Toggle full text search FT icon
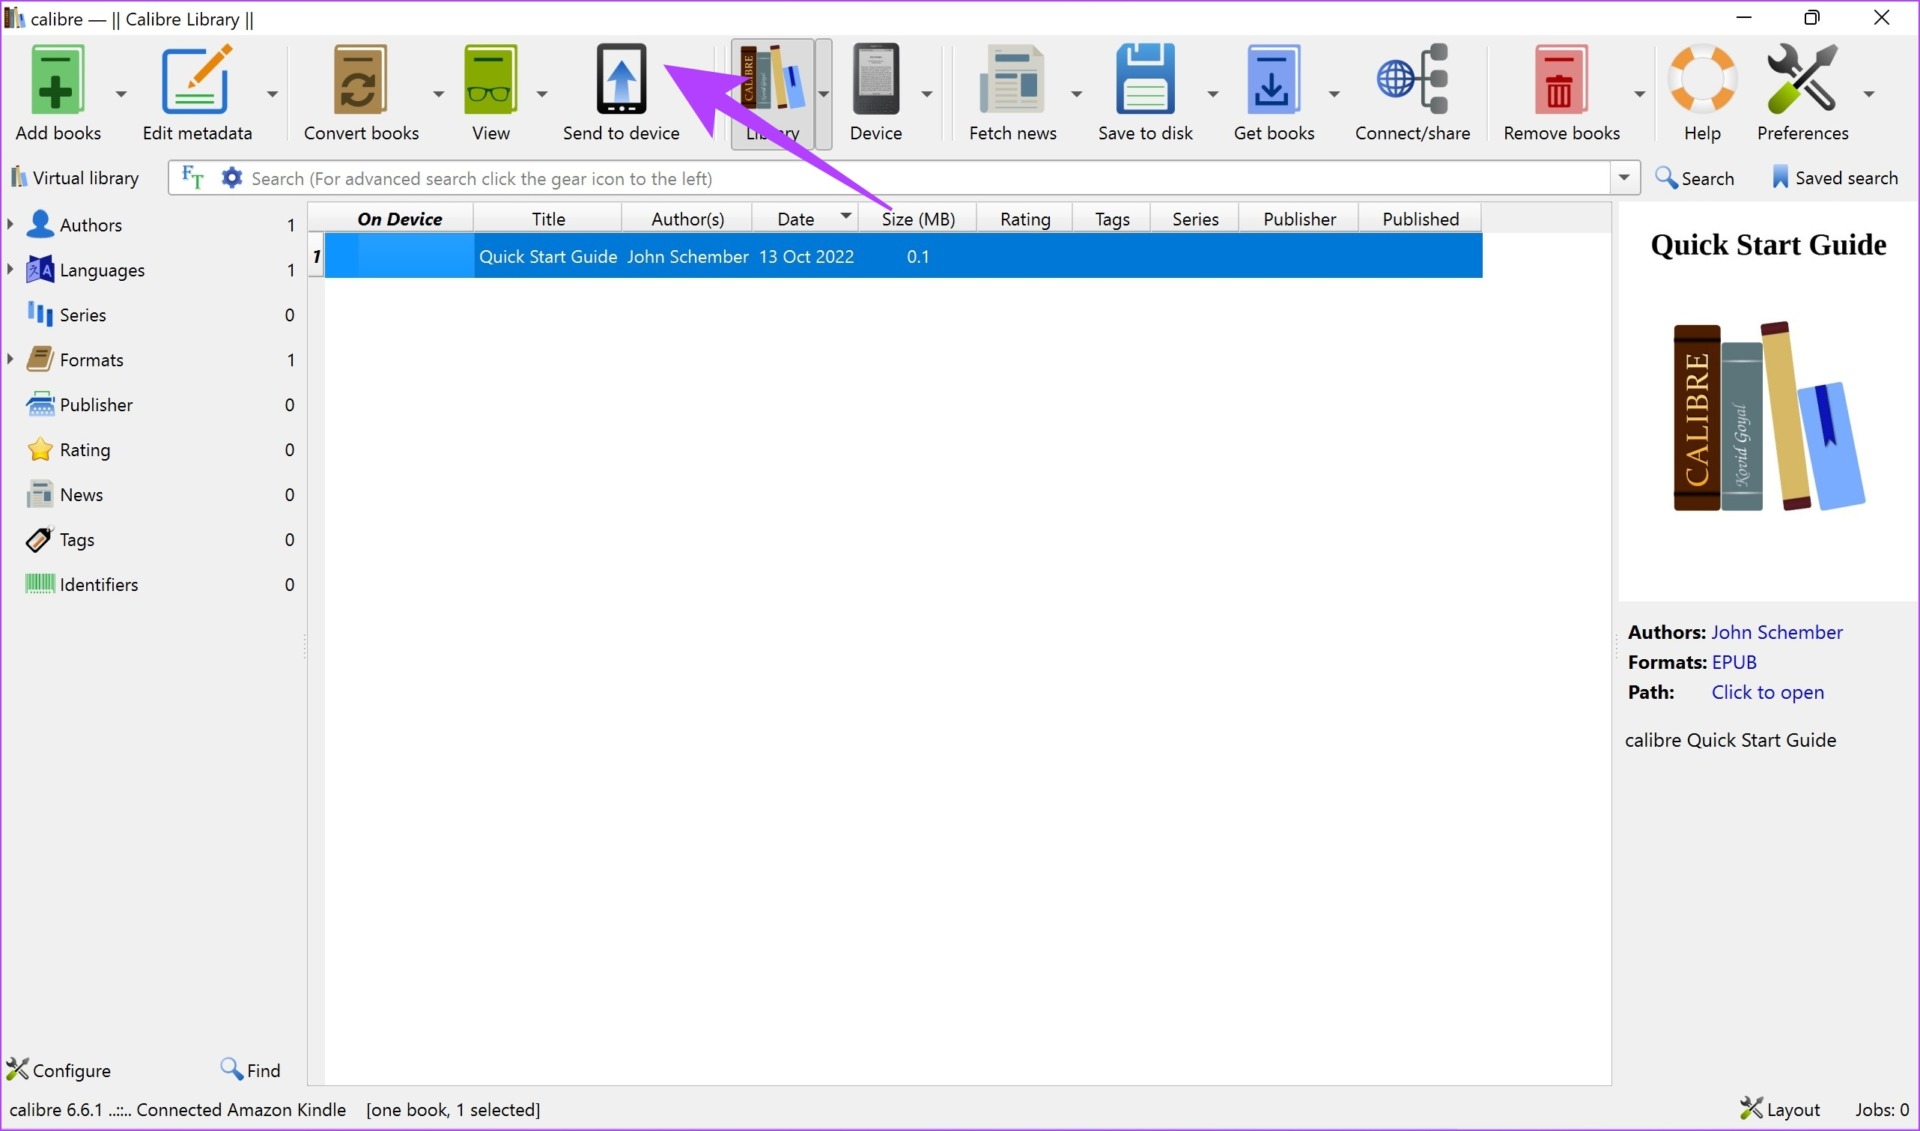The image size is (1920, 1131). pyautogui.click(x=192, y=178)
